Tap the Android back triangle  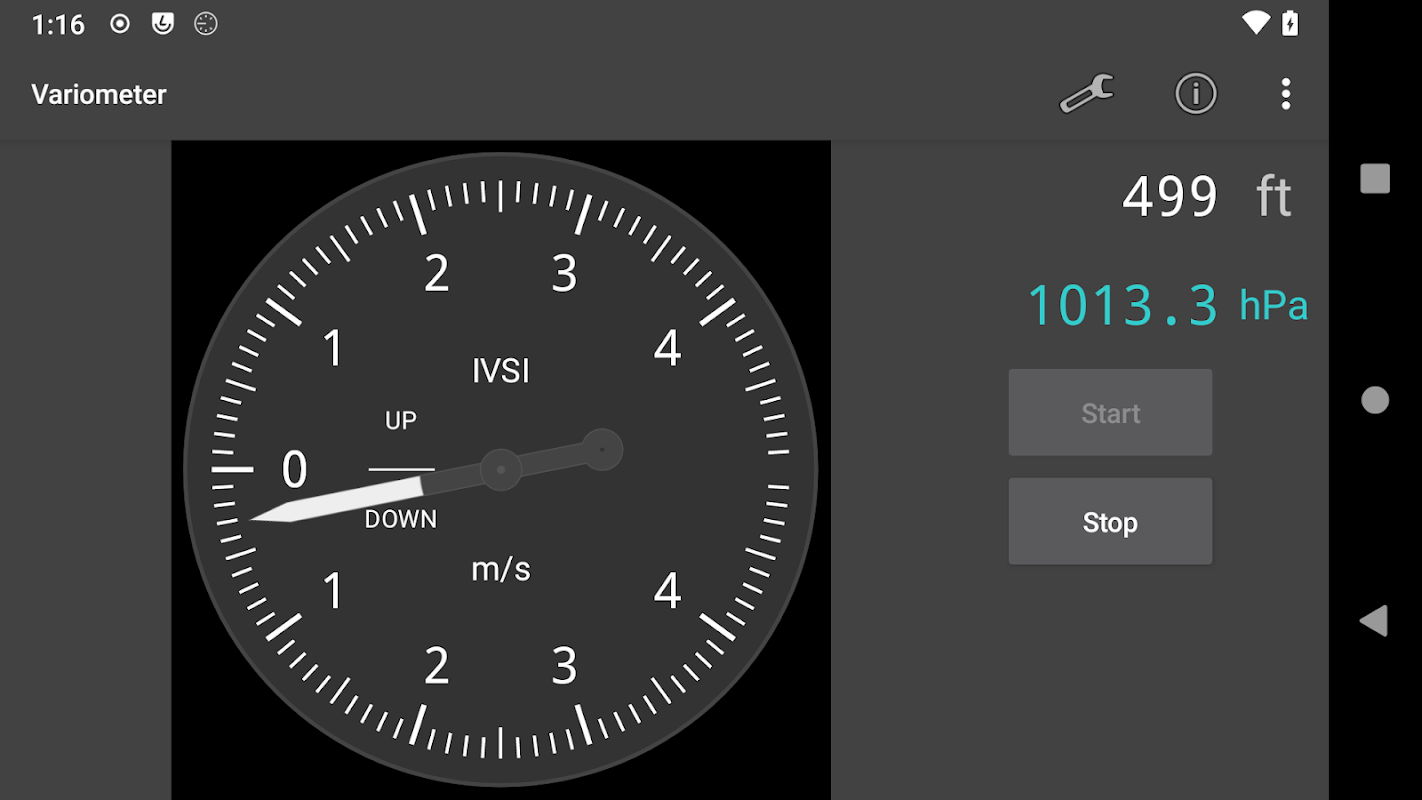tap(1374, 620)
